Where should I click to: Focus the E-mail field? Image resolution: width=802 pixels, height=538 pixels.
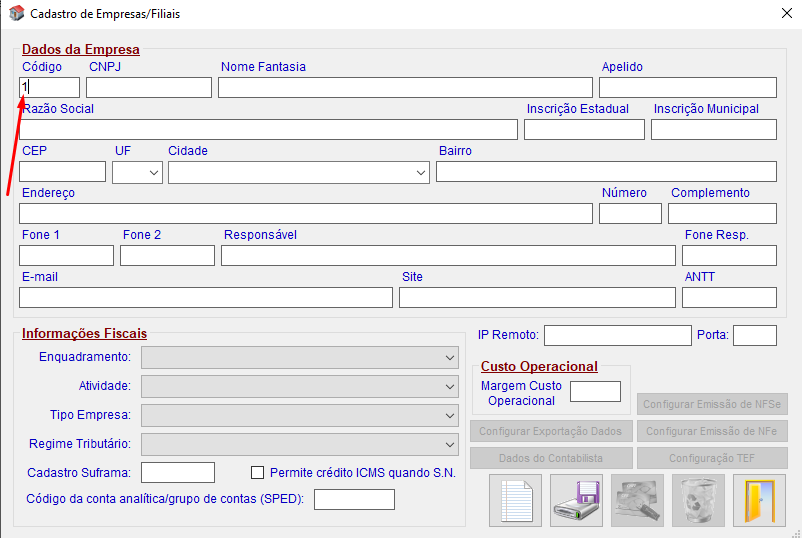pyautogui.click(x=206, y=298)
